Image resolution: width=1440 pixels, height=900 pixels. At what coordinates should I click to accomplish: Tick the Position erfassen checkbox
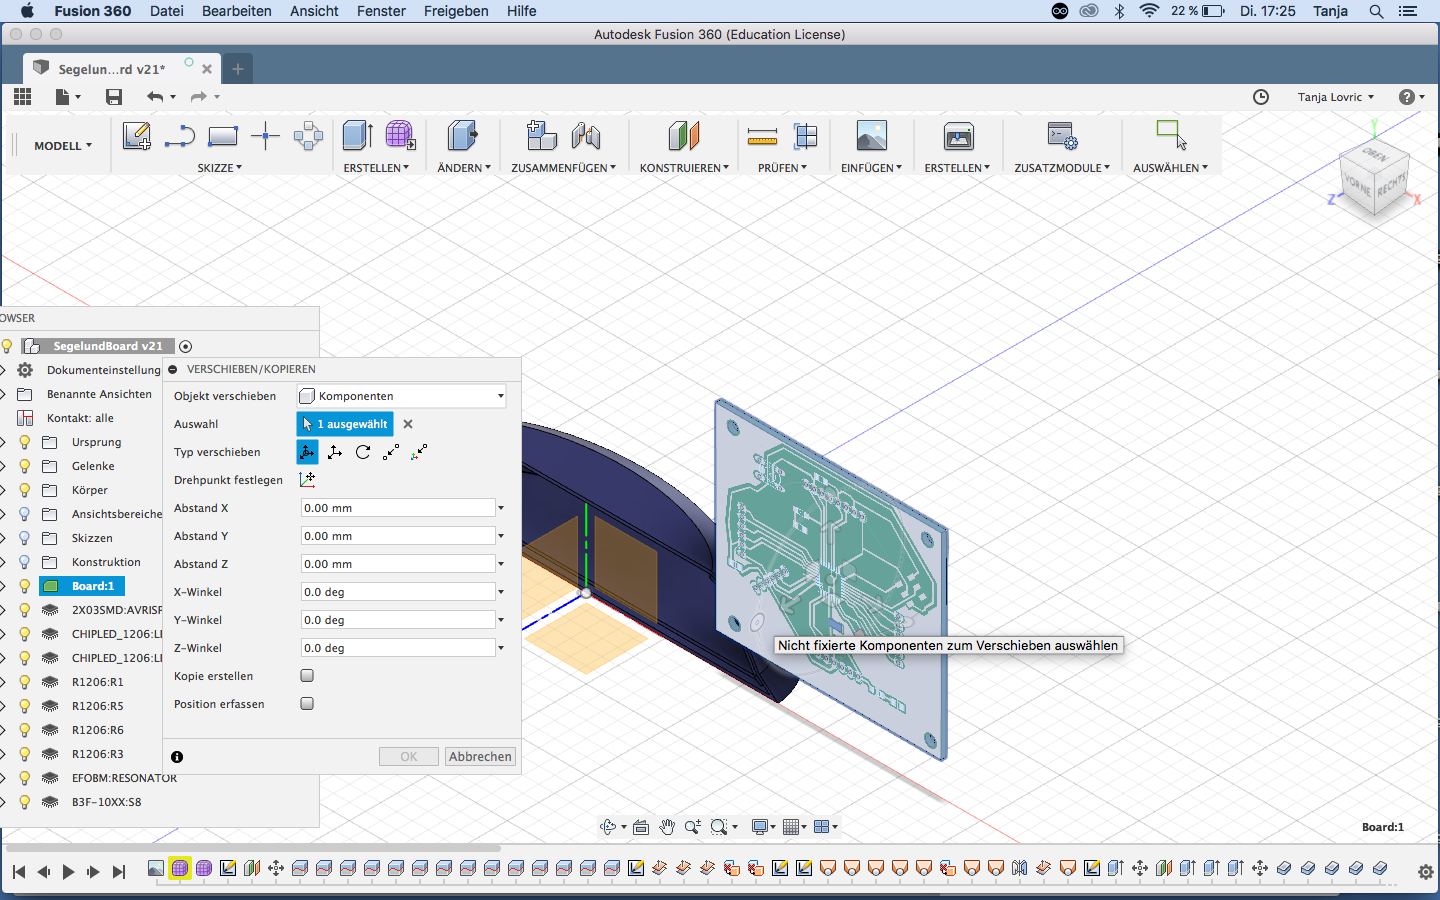pos(307,704)
